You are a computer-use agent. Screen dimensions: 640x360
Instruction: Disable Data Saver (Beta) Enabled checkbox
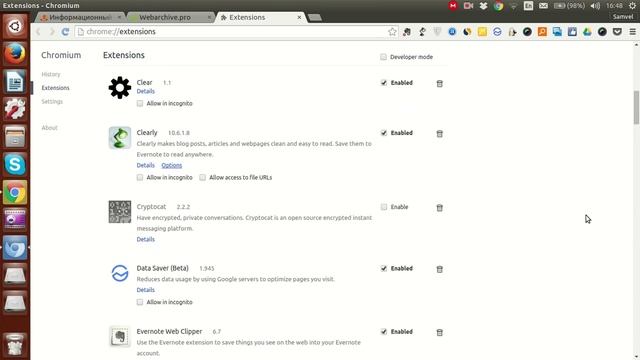(x=384, y=268)
